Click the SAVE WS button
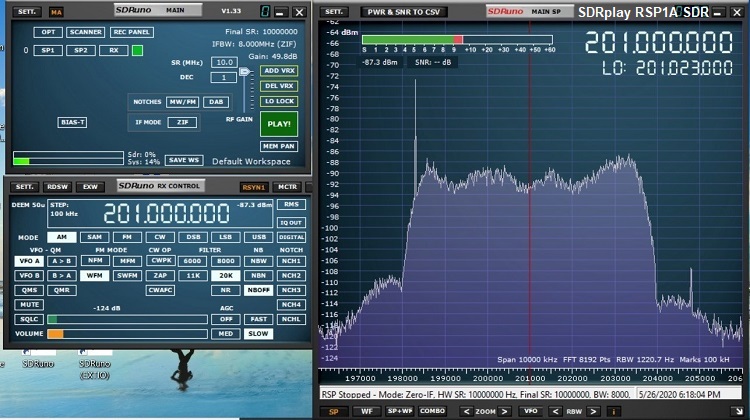Viewport: 750px width, 420px height. point(184,160)
